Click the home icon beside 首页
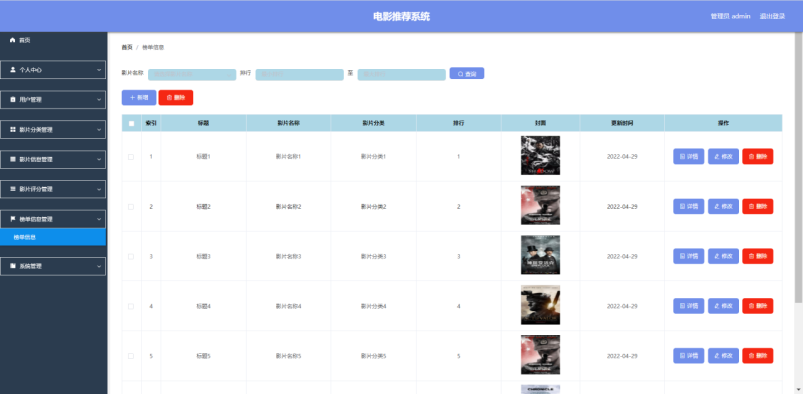The height and width of the screenshot is (394, 803). (x=13, y=40)
